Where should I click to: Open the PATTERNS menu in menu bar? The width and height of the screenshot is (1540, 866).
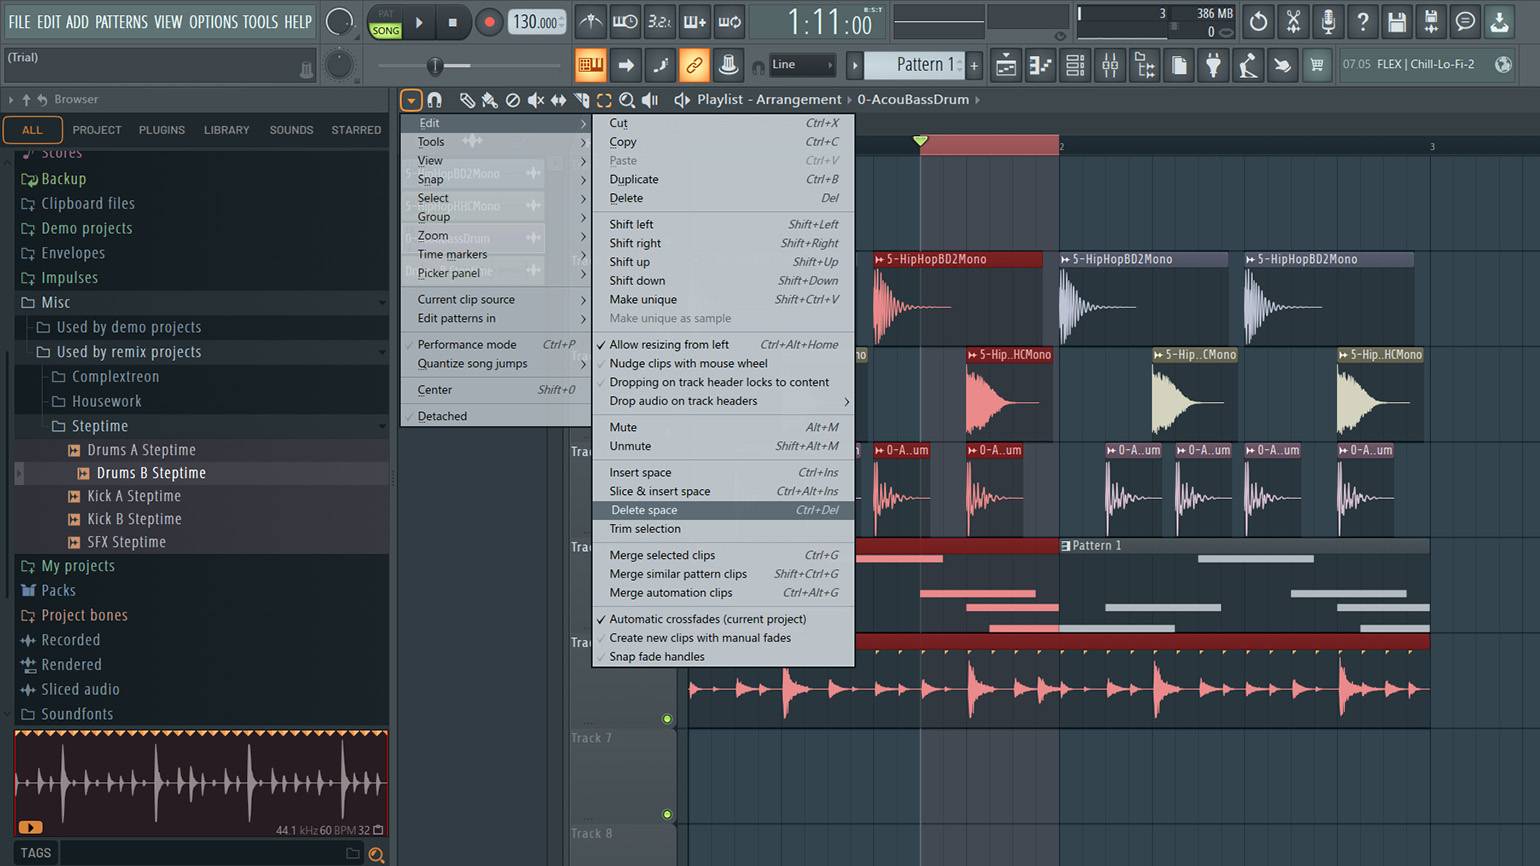(x=121, y=22)
